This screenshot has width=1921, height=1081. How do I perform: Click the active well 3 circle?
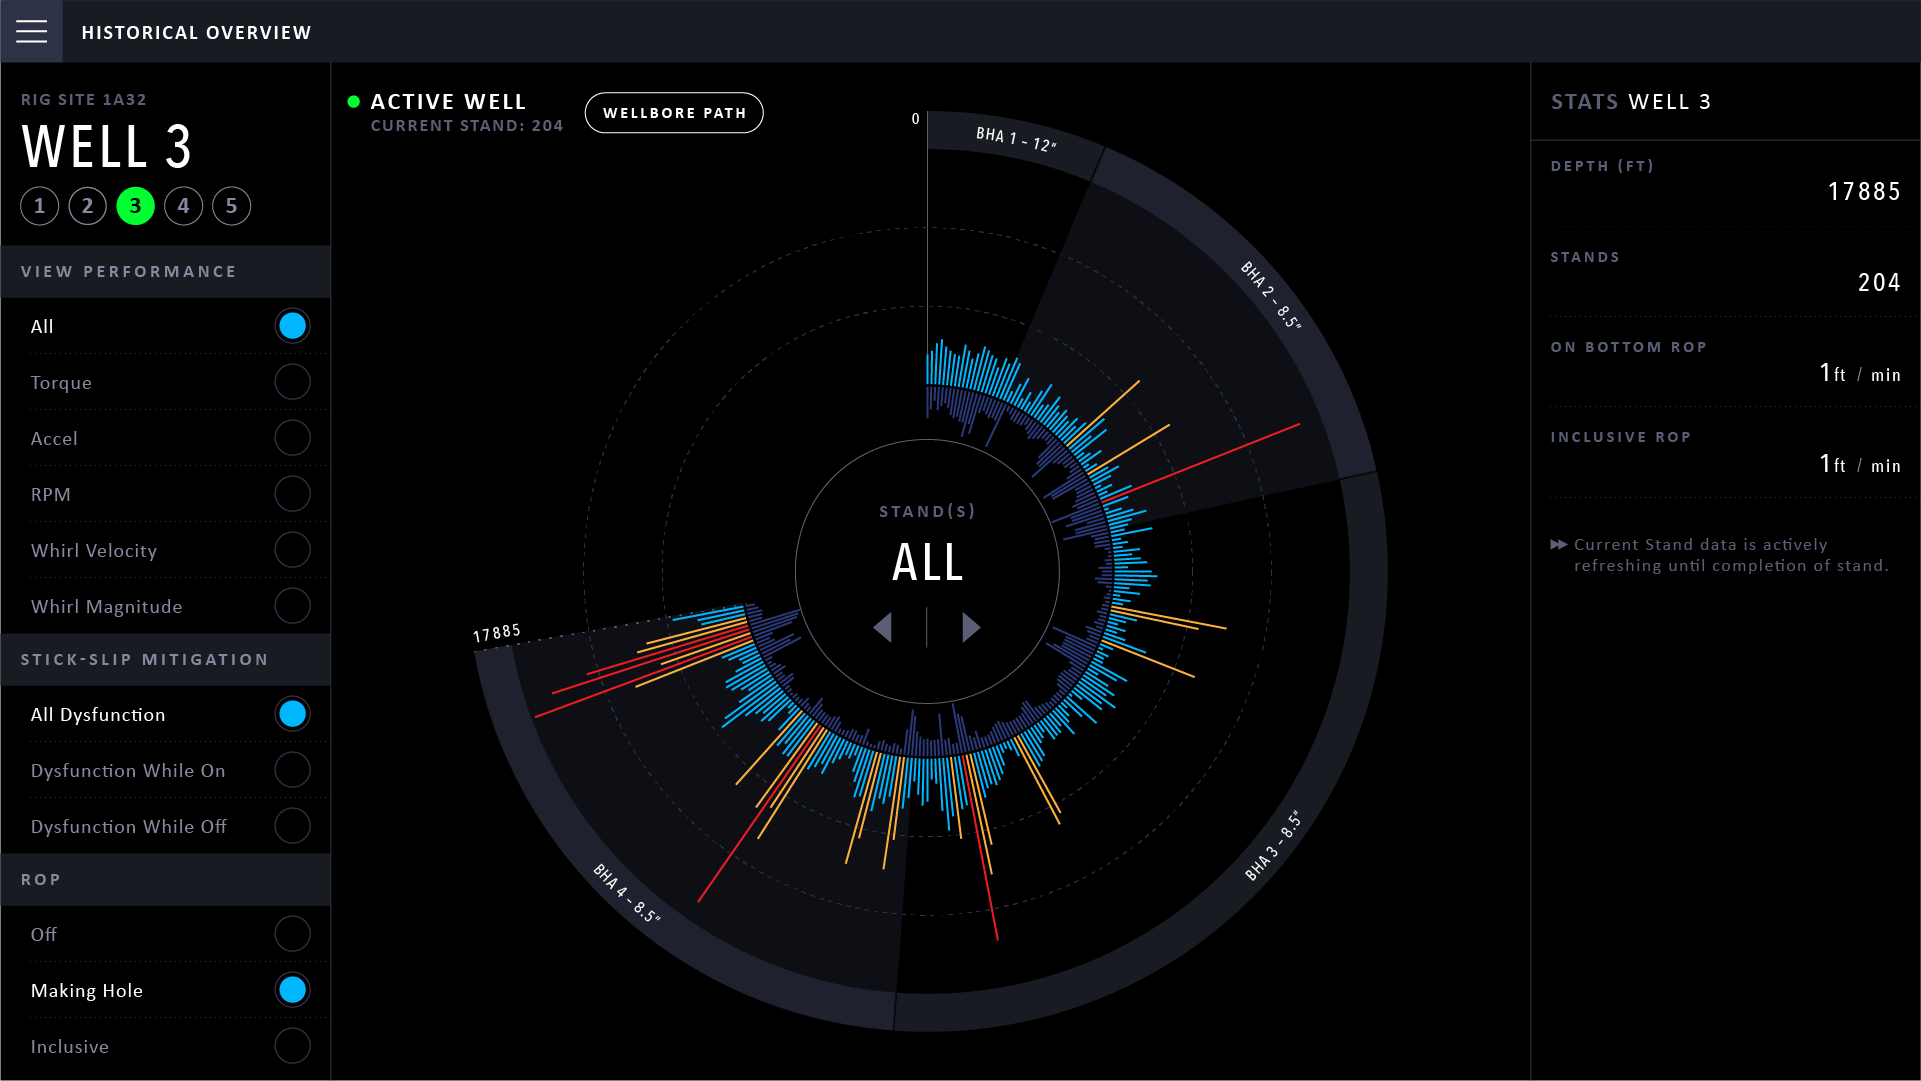[136, 206]
